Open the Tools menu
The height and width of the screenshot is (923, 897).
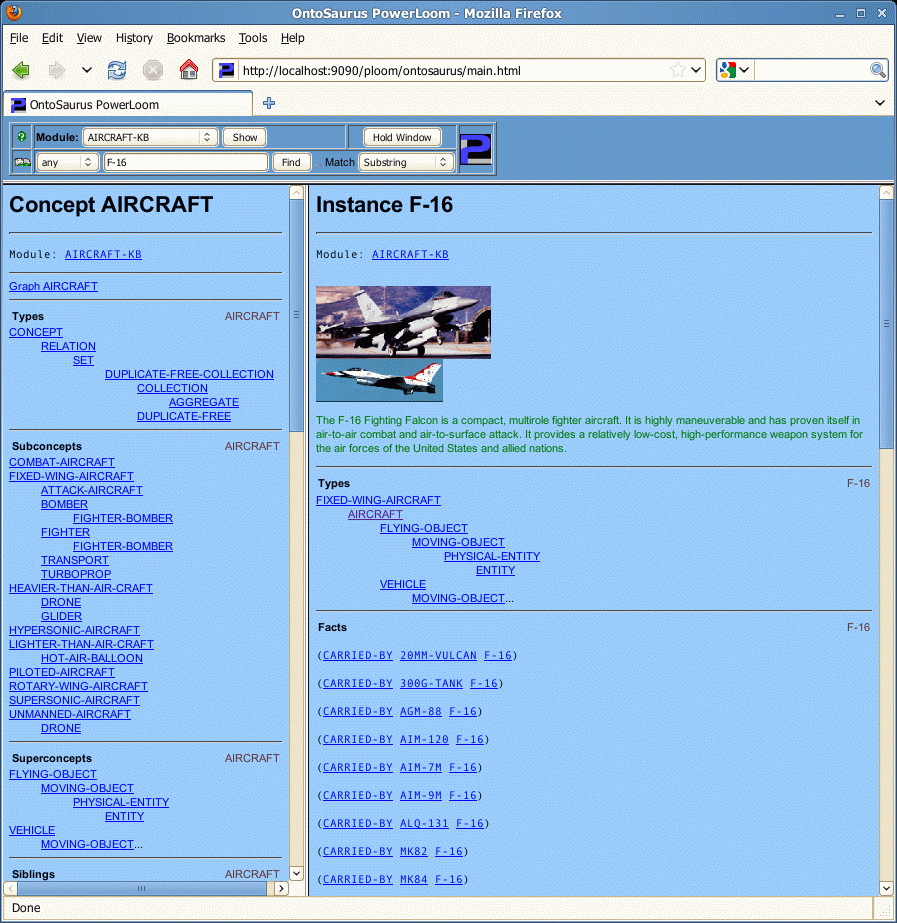tap(253, 38)
